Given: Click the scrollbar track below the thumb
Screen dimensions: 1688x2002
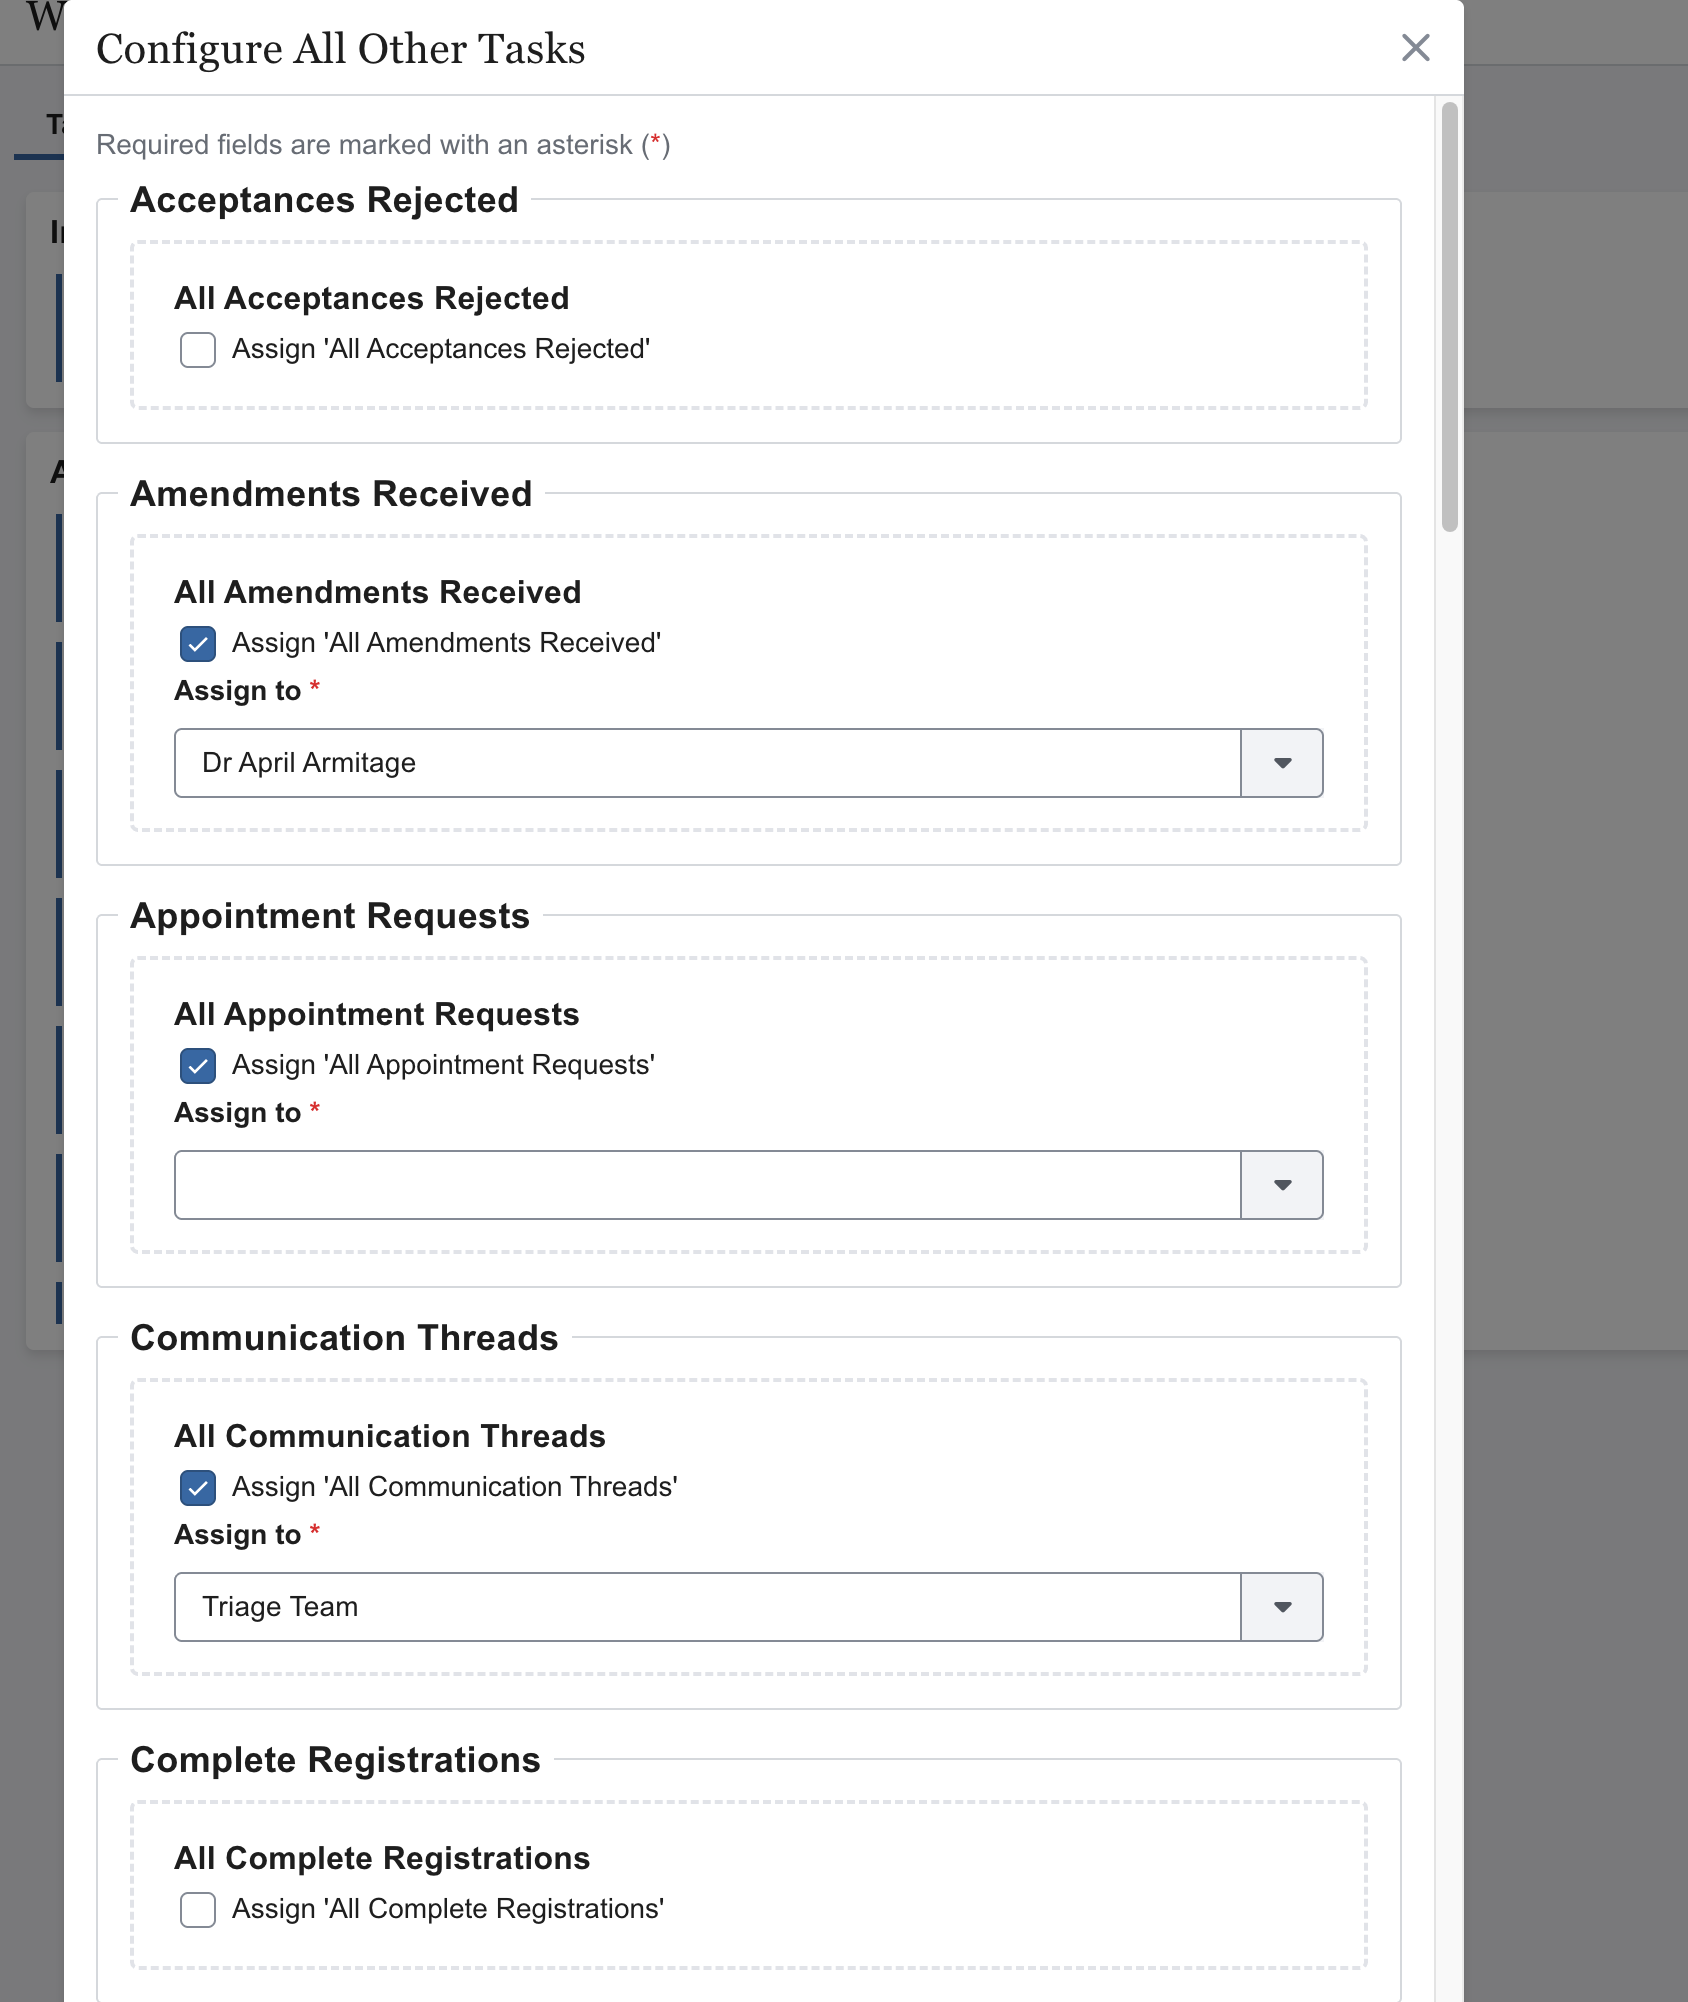Looking at the screenshot, I should tap(1449, 1200).
